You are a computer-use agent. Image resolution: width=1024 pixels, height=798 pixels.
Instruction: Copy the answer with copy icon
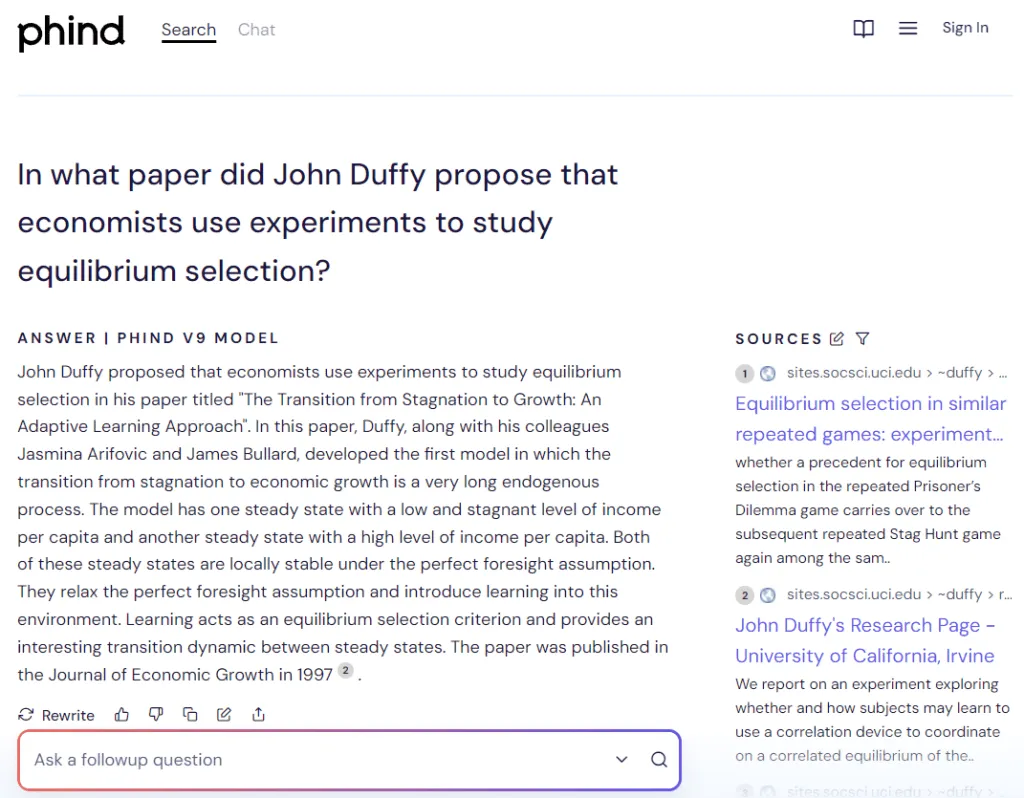click(x=190, y=714)
